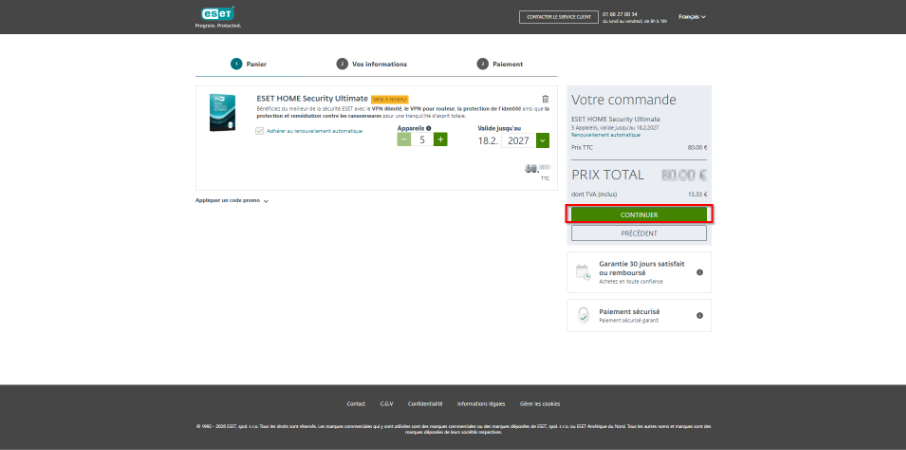906x450 pixels.
Task: Open Renouvellement automatique link in order summary
Action: [606, 135]
